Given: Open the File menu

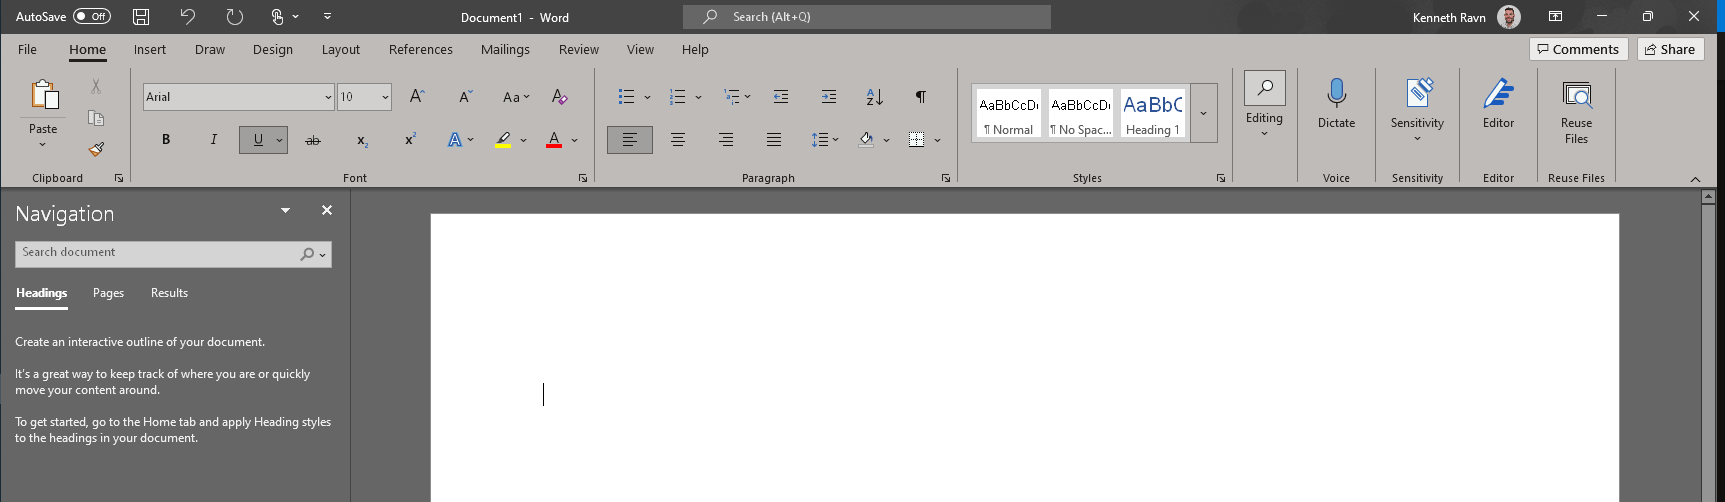Looking at the screenshot, I should [27, 49].
